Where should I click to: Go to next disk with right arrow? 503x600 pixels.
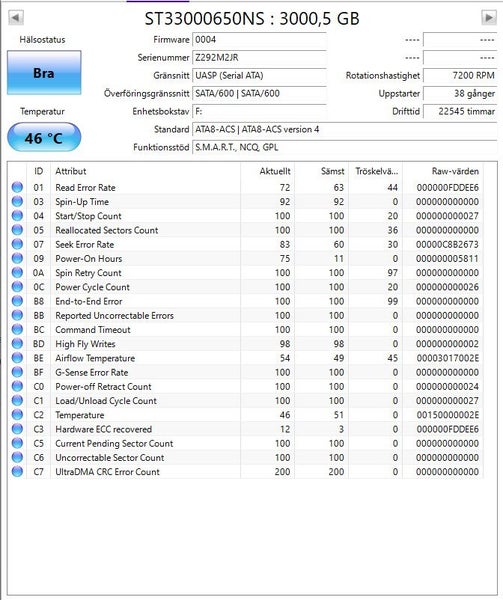(x=488, y=18)
